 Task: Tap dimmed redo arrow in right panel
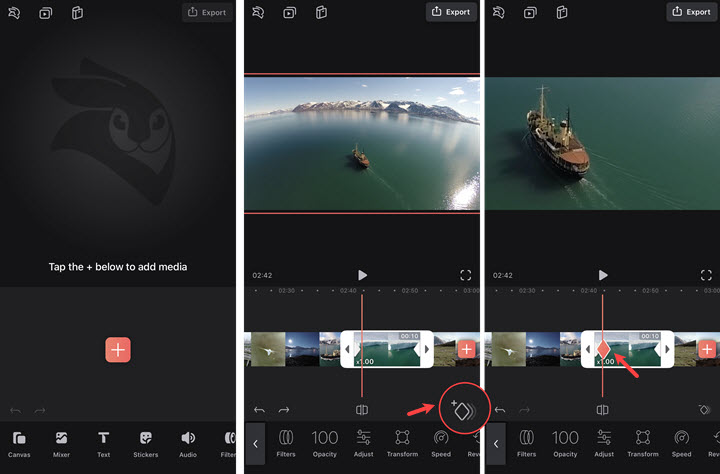tap(524, 410)
